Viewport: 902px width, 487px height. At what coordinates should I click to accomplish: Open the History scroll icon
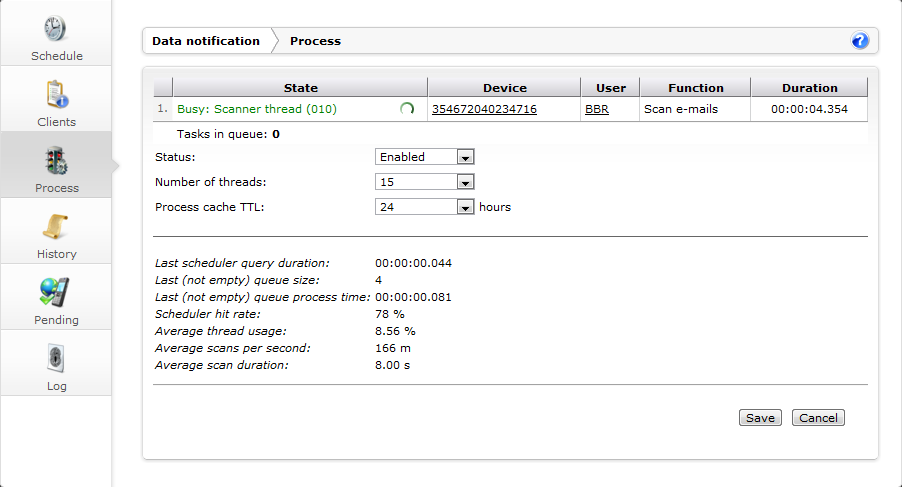tap(56, 227)
